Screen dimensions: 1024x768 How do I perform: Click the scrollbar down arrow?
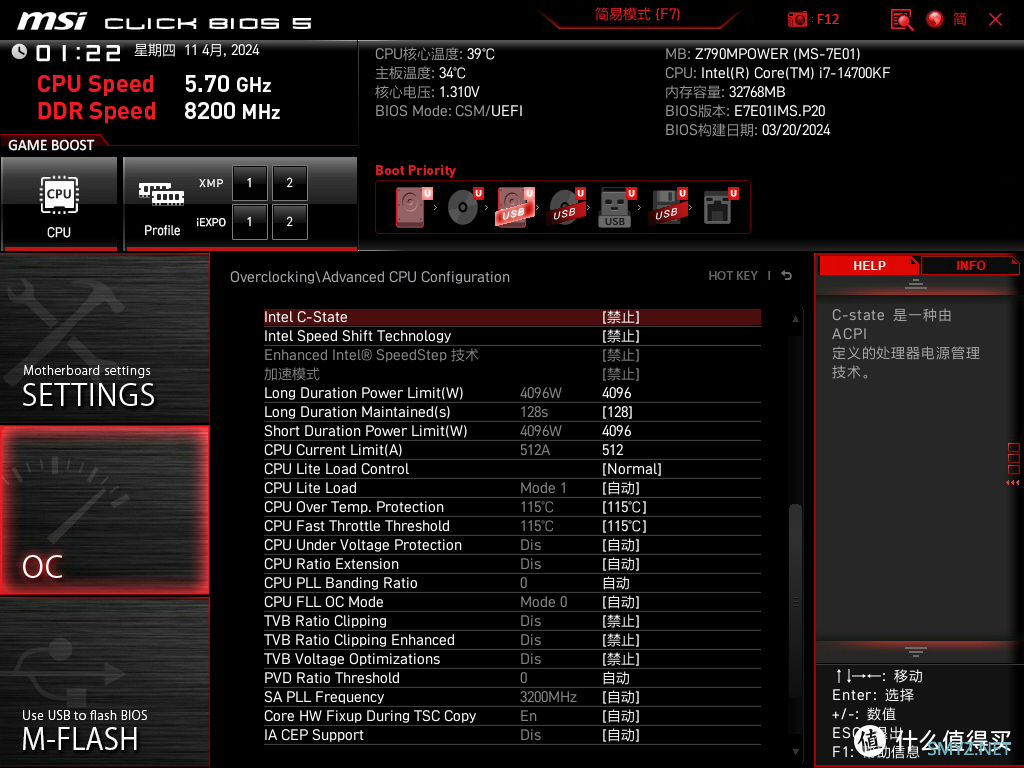(x=795, y=752)
